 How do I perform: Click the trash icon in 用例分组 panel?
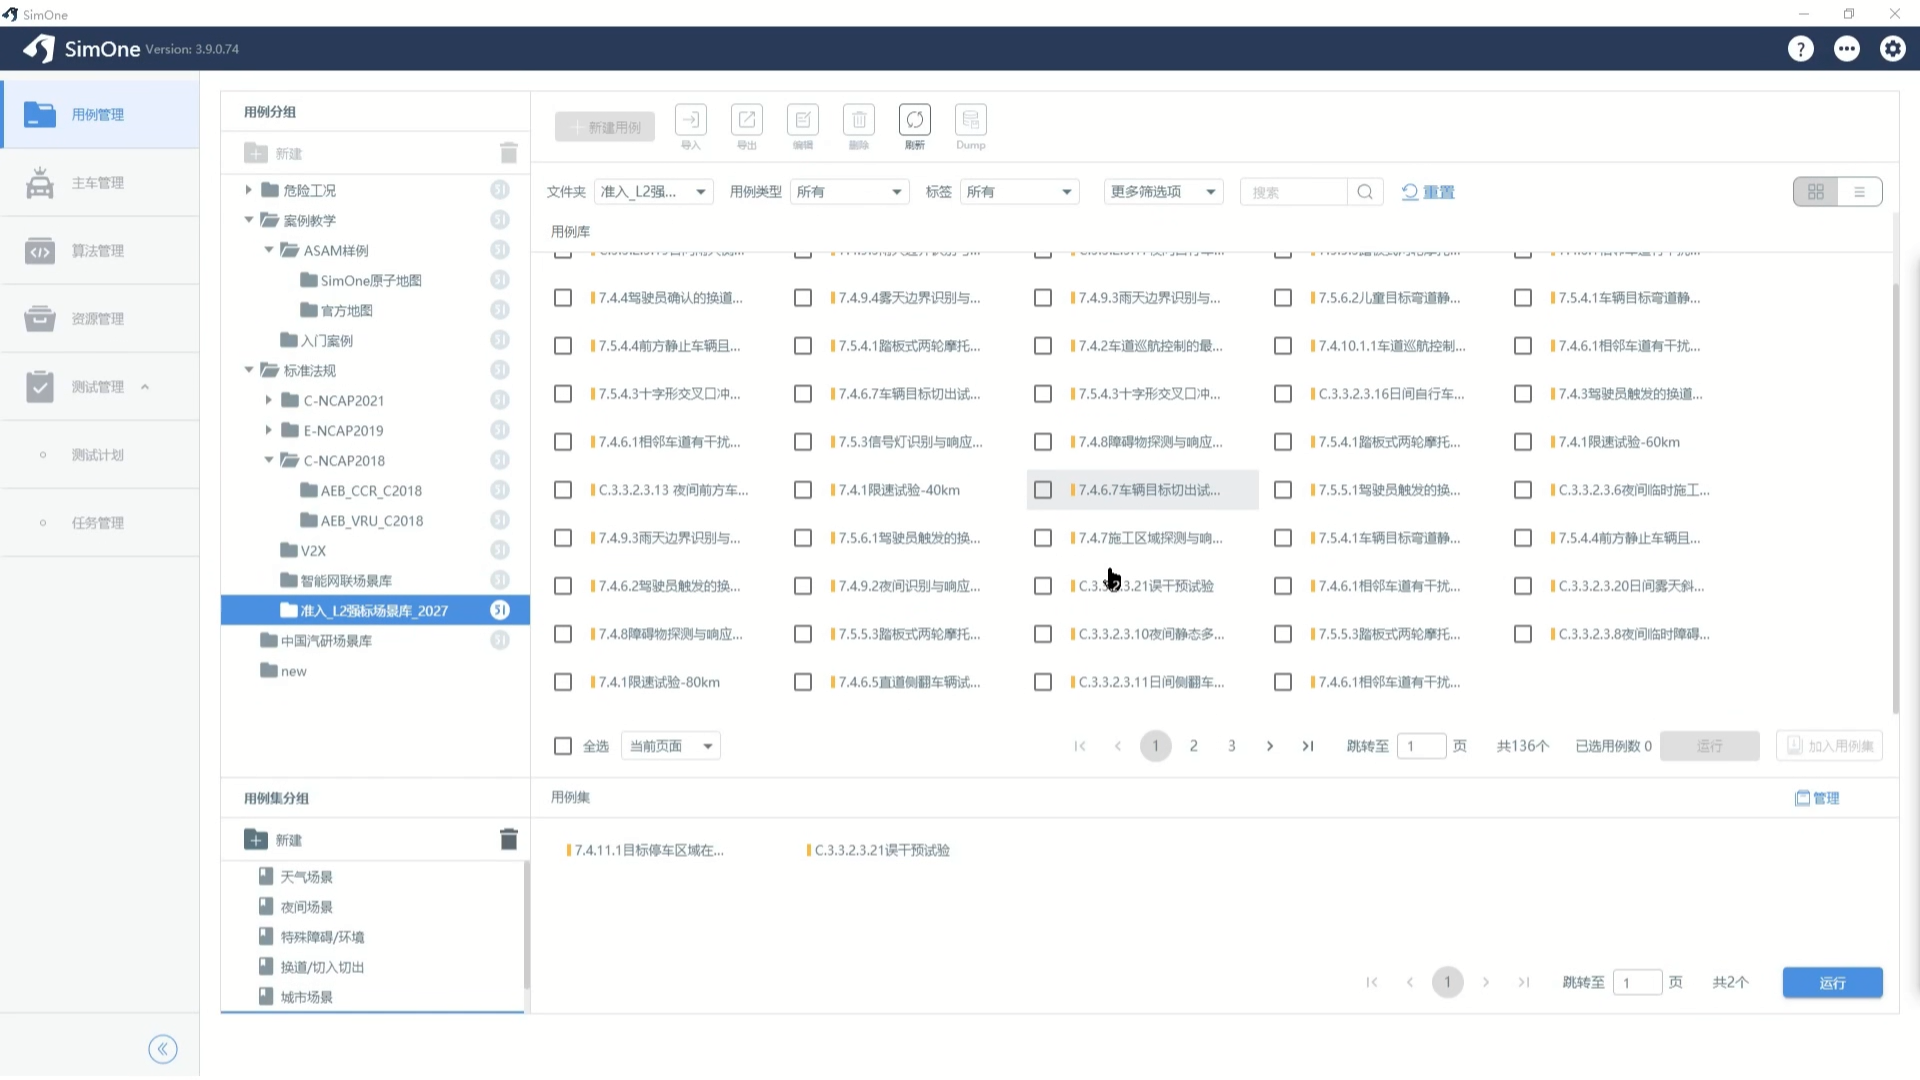509,153
